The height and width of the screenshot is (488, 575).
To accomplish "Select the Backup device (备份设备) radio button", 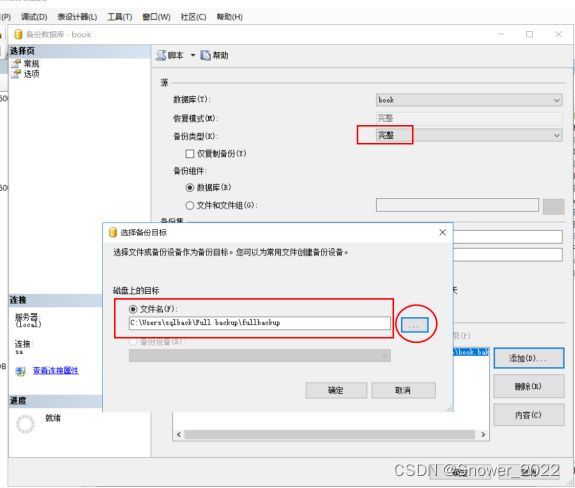I will pos(133,342).
